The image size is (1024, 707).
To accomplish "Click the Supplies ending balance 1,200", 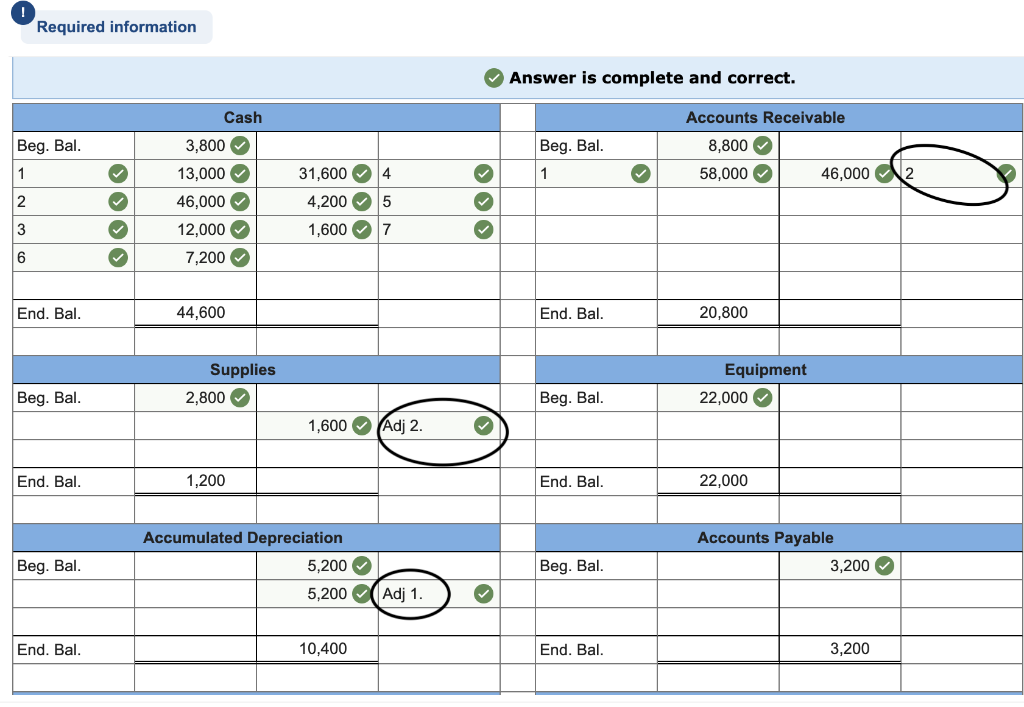I will (195, 481).
